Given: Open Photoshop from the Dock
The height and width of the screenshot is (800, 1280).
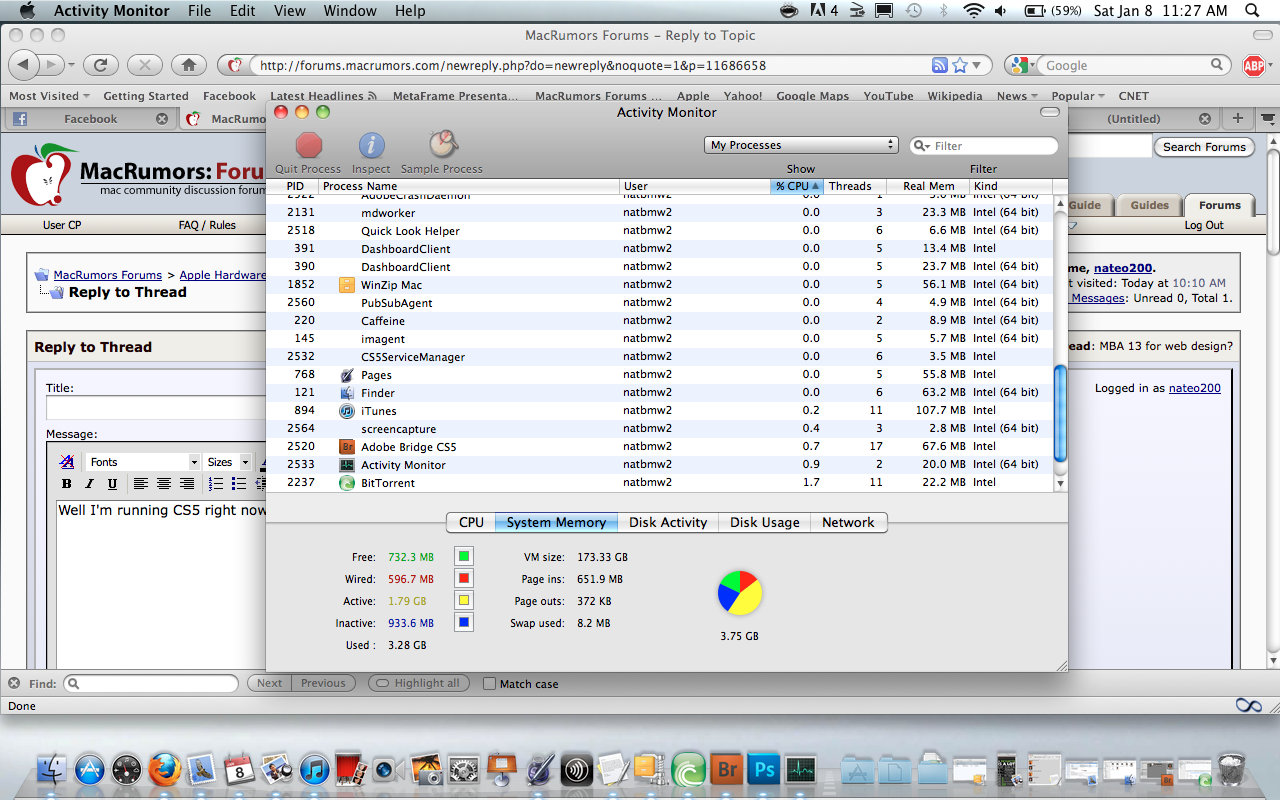Looking at the screenshot, I should [765, 769].
